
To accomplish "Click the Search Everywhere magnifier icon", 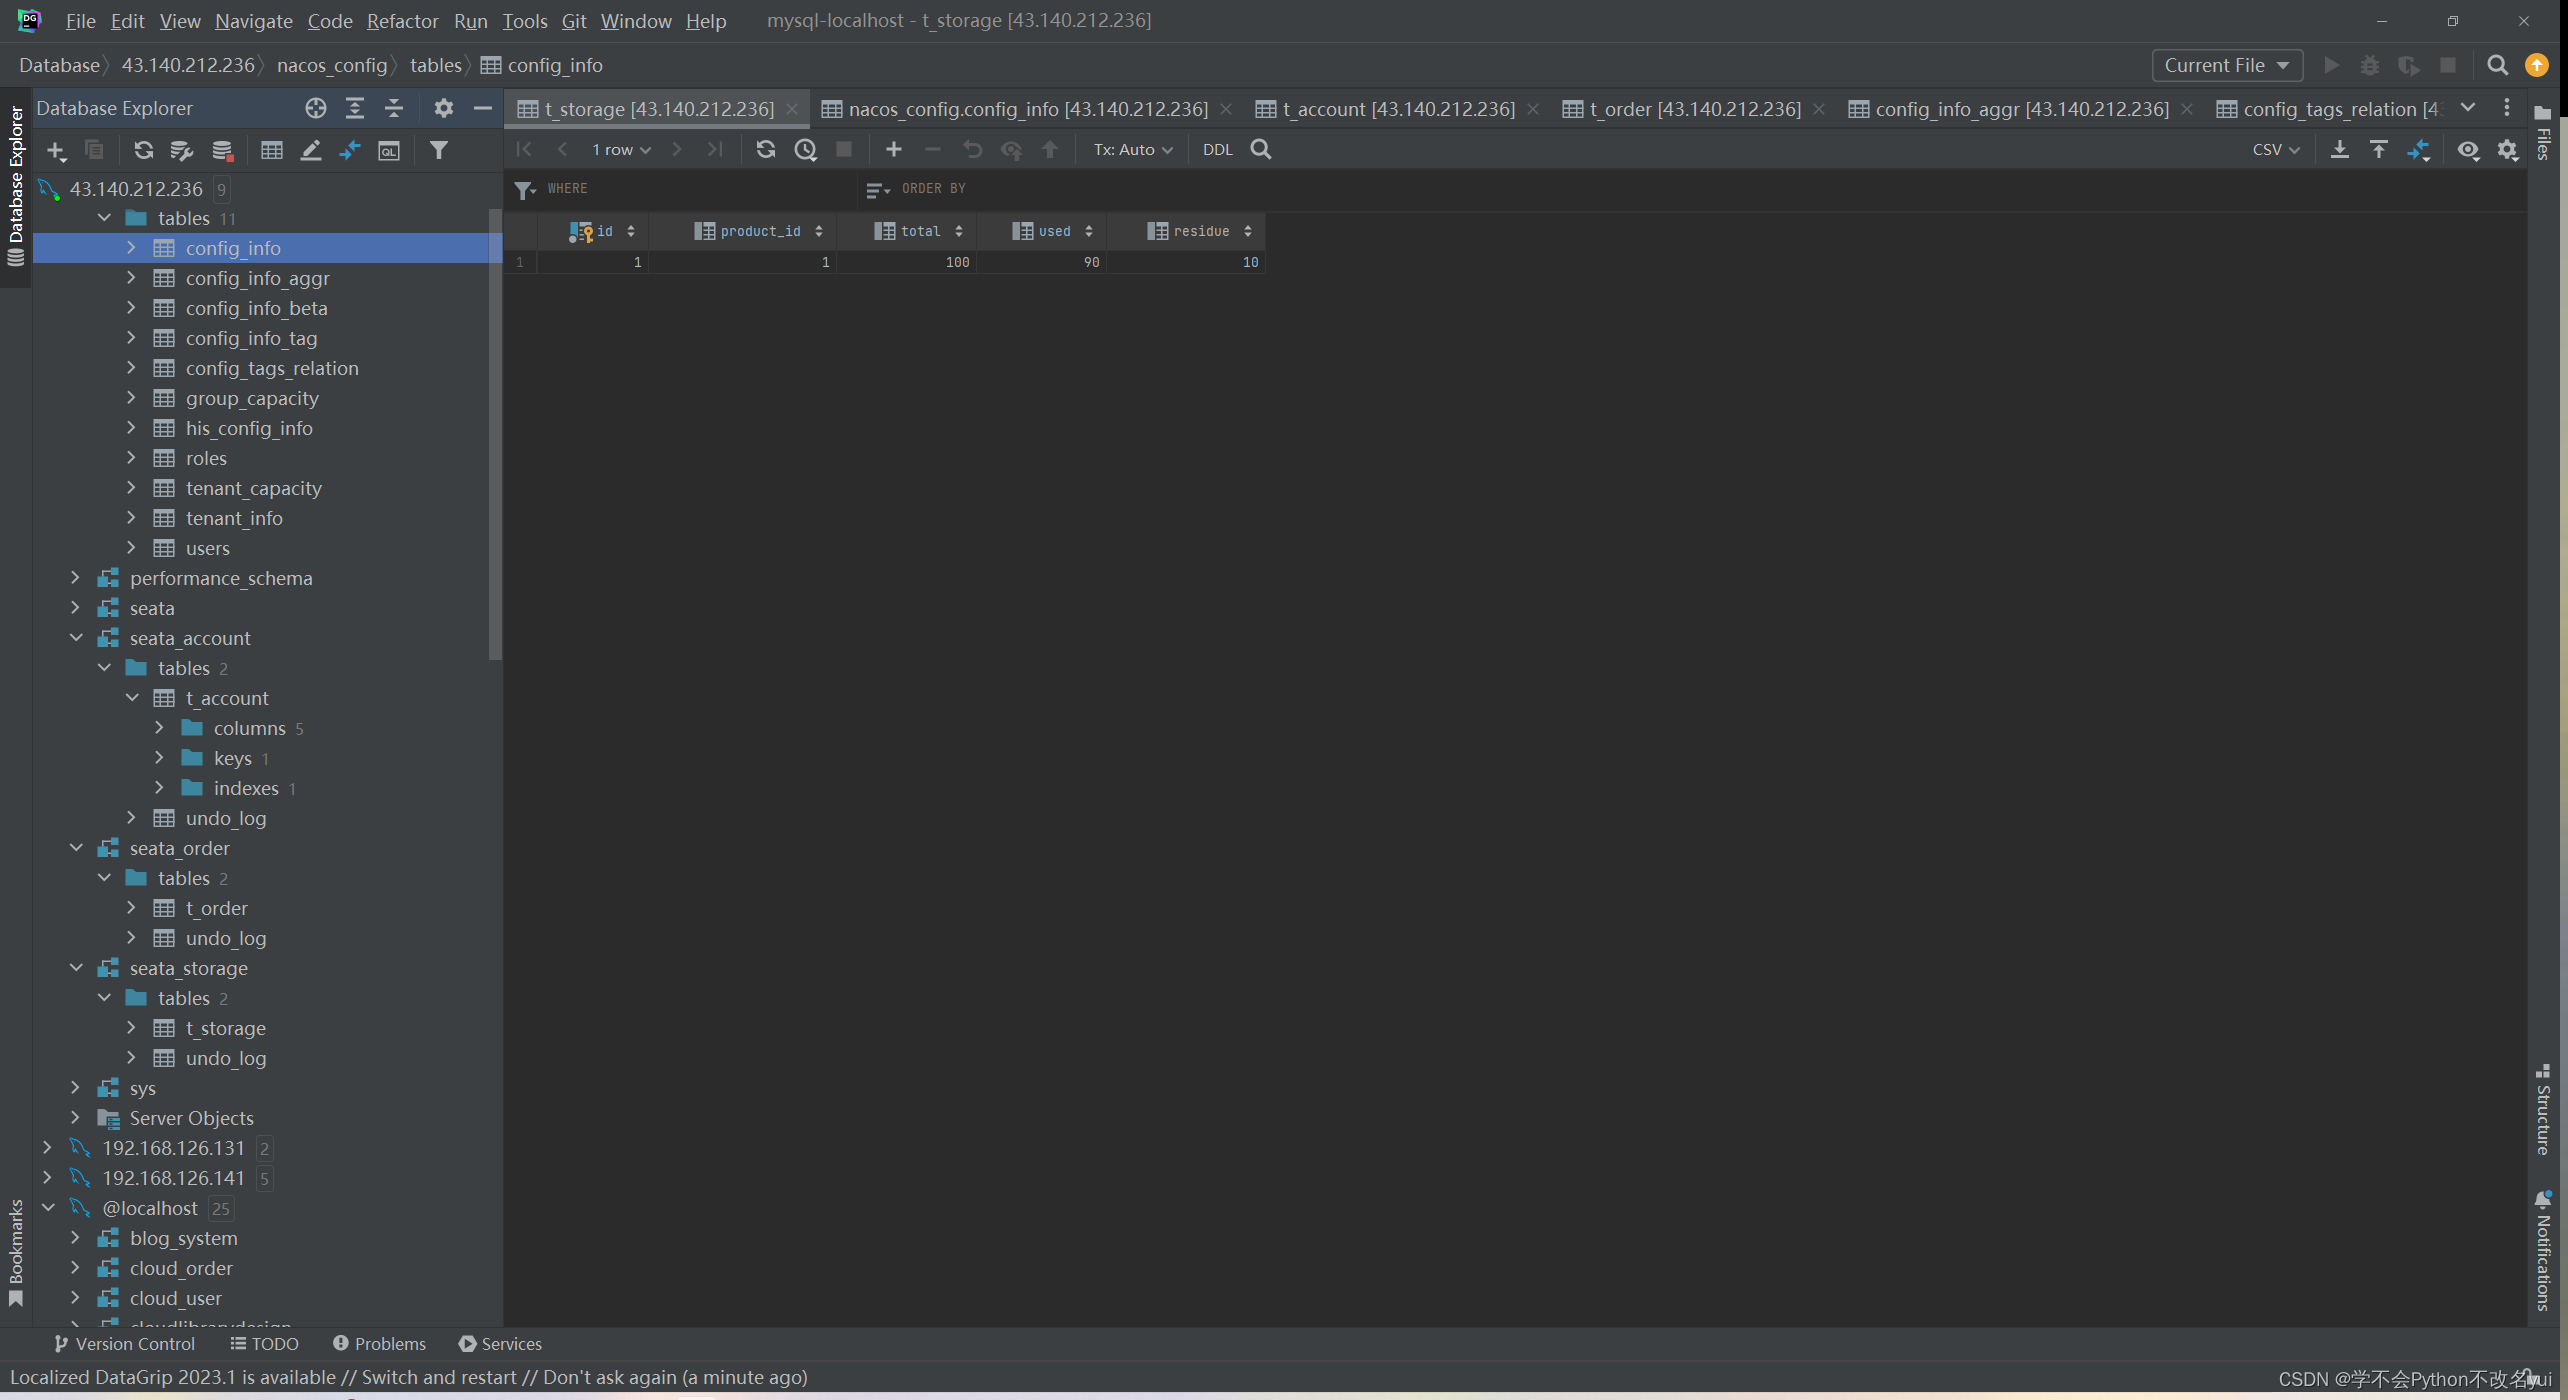I will (2497, 65).
